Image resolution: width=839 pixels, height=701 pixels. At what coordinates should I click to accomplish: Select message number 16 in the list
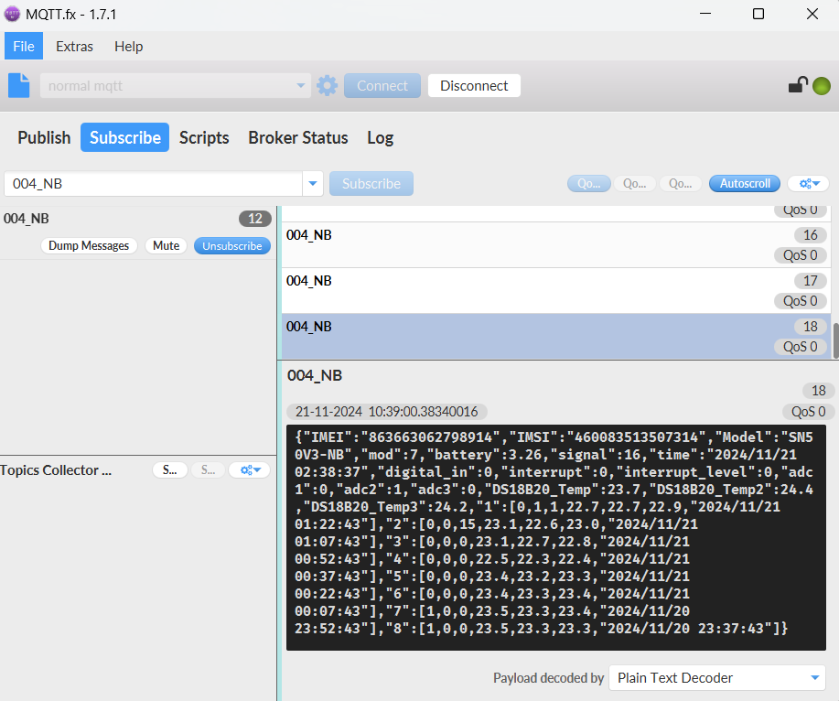(556, 245)
